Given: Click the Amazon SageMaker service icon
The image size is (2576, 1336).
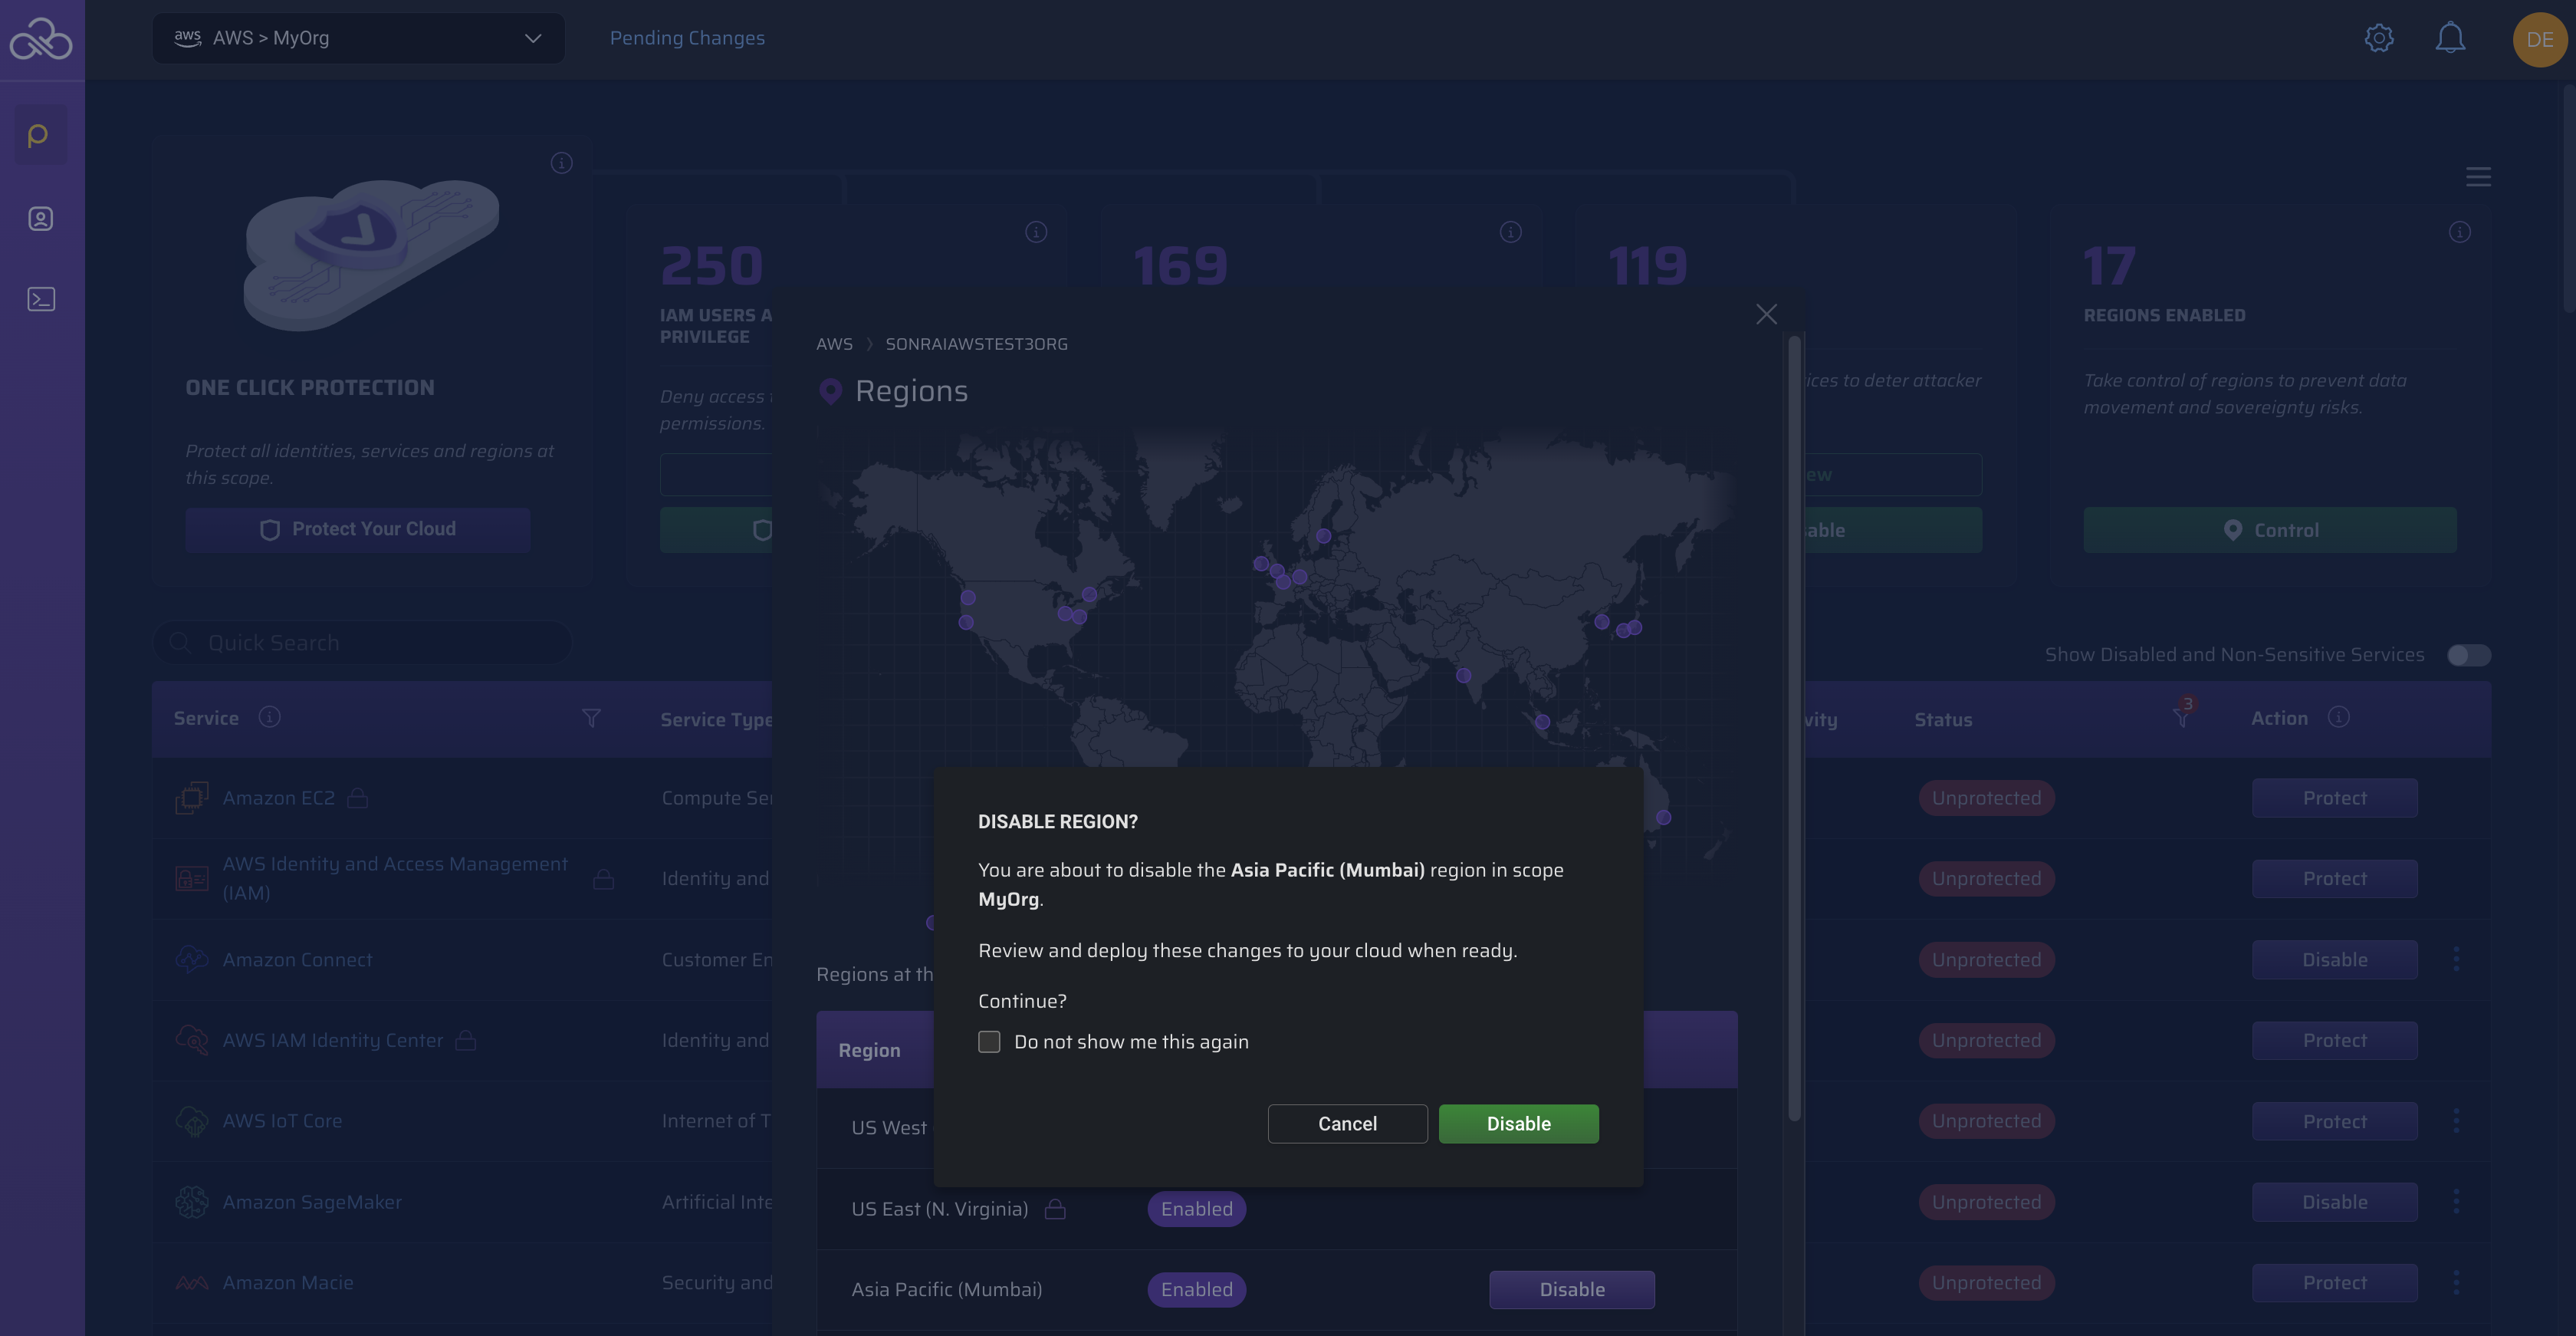Looking at the screenshot, I should (x=192, y=1202).
